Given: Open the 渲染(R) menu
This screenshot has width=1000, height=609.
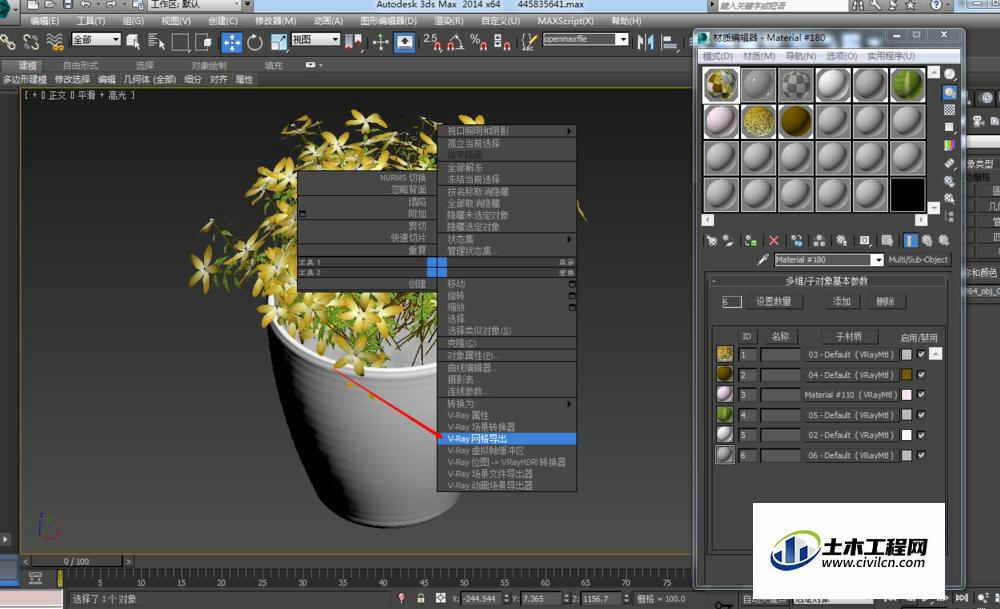Looking at the screenshot, I should (x=448, y=21).
